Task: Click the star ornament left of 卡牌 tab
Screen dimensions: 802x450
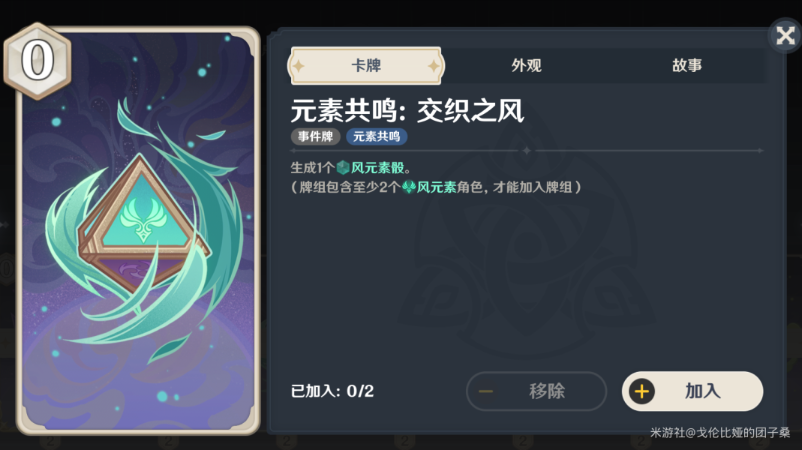Action: pos(299,66)
